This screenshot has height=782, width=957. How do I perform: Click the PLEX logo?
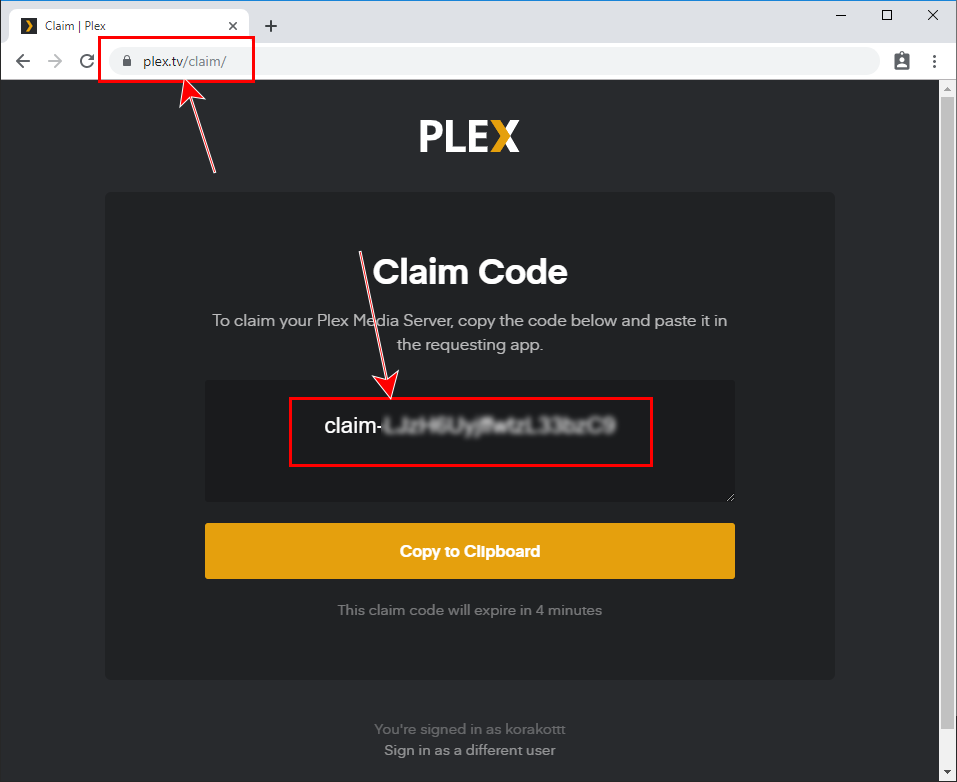click(x=469, y=137)
